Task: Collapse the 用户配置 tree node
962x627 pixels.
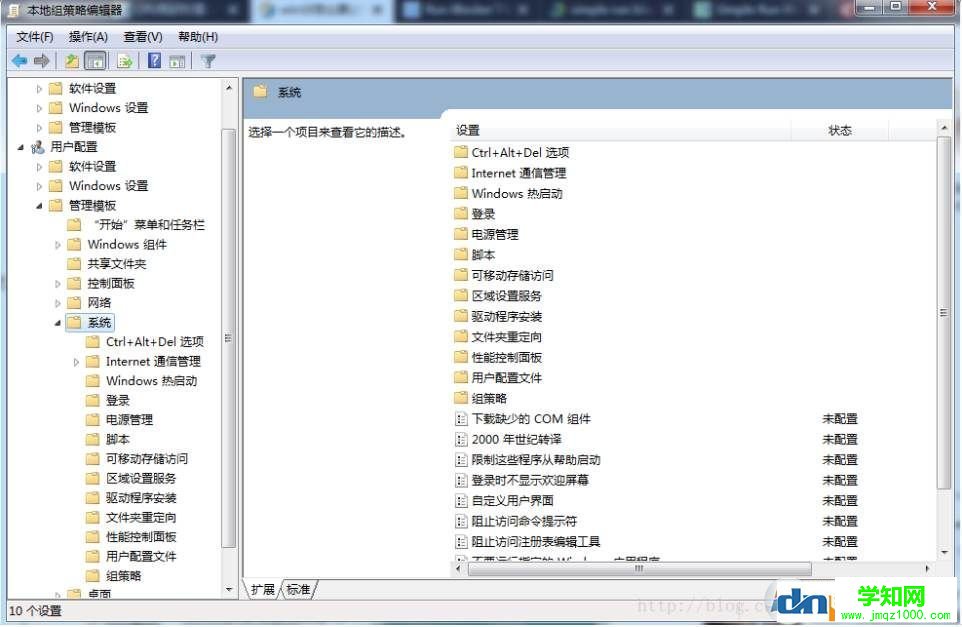Action: (21, 147)
